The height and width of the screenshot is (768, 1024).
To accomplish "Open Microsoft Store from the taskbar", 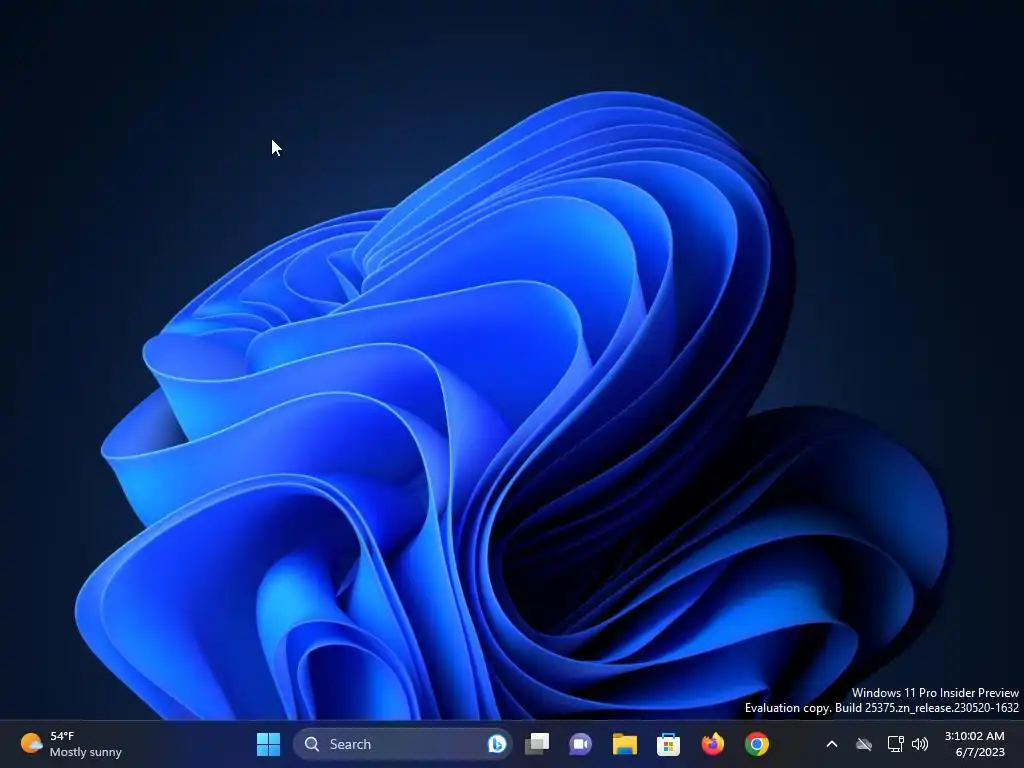I will (668, 744).
